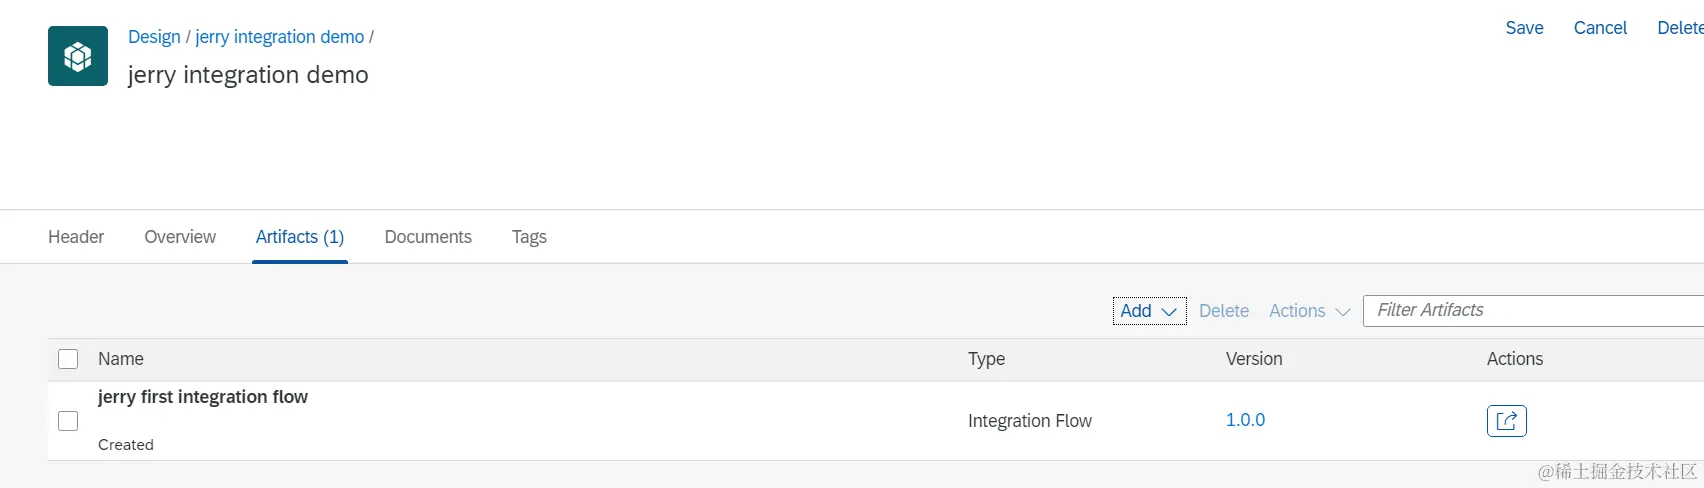Screen dimensions: 1704x488
Task: Open version 1.0.0 link
Action: pos(1245,420)
